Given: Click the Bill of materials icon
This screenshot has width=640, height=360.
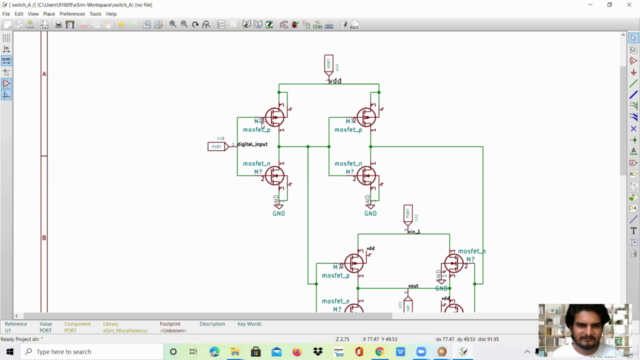Looking at the screenshot, I should [x=329, y=25].
